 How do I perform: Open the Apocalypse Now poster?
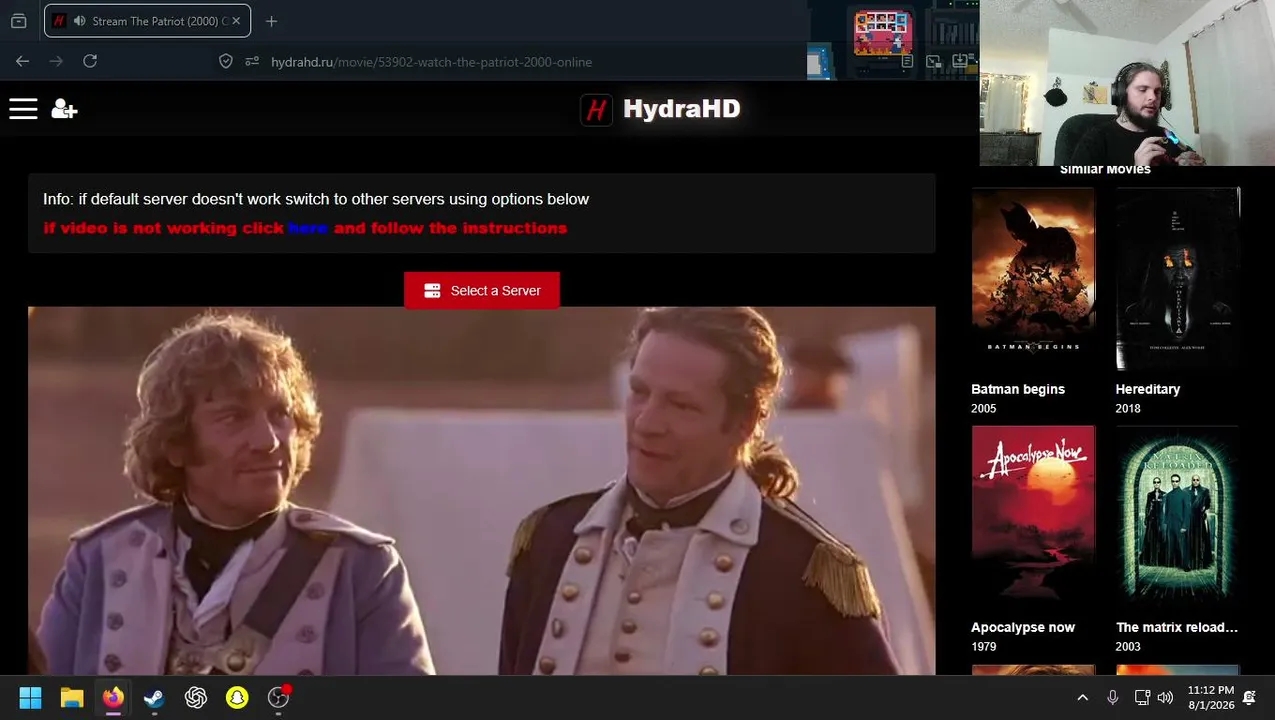[x=1033, y=517]
